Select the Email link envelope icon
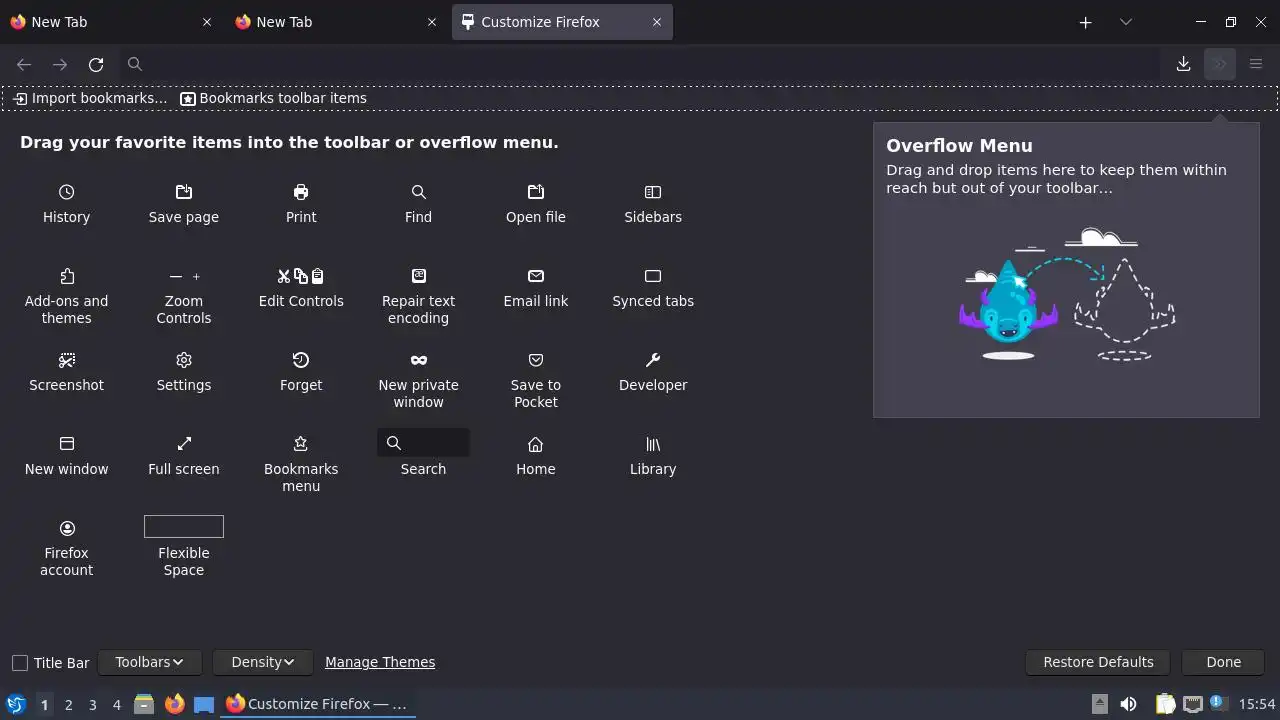 click(536, 276)
